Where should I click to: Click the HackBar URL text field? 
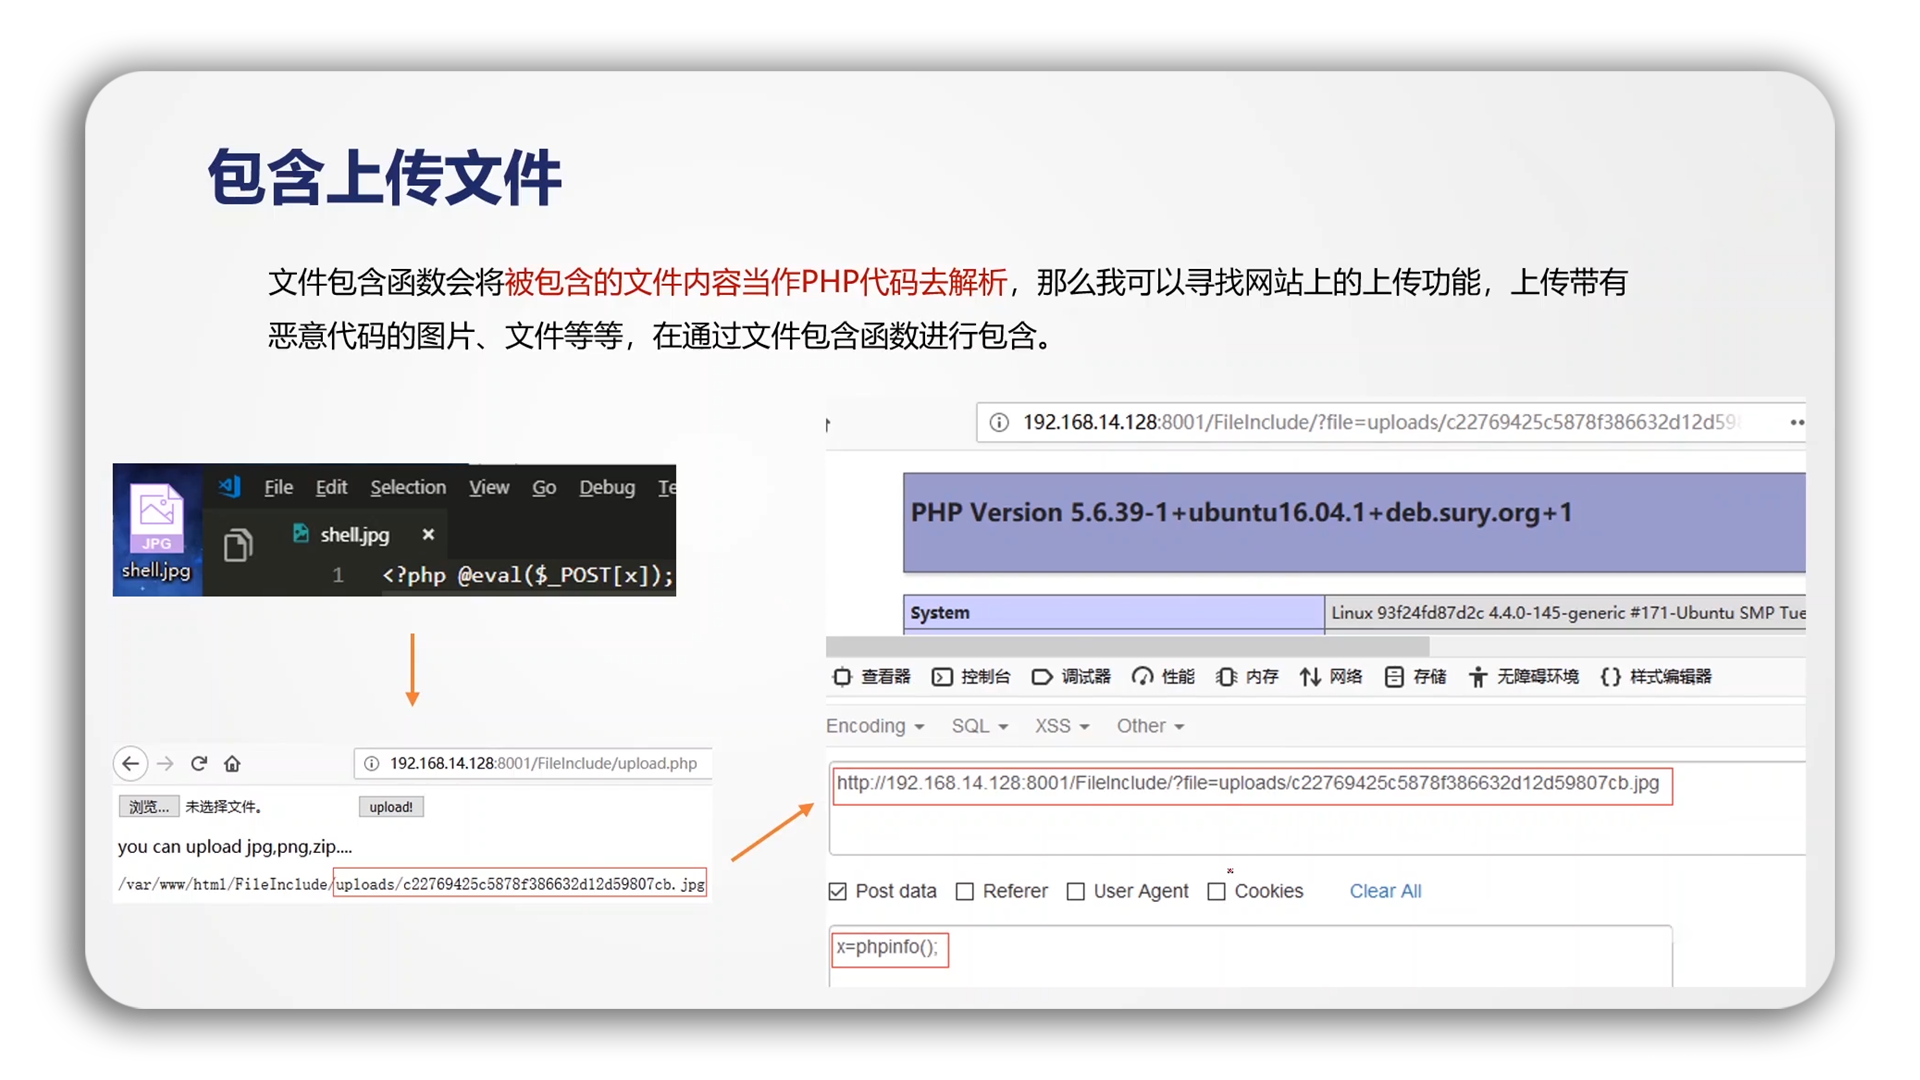(1317, 808)
